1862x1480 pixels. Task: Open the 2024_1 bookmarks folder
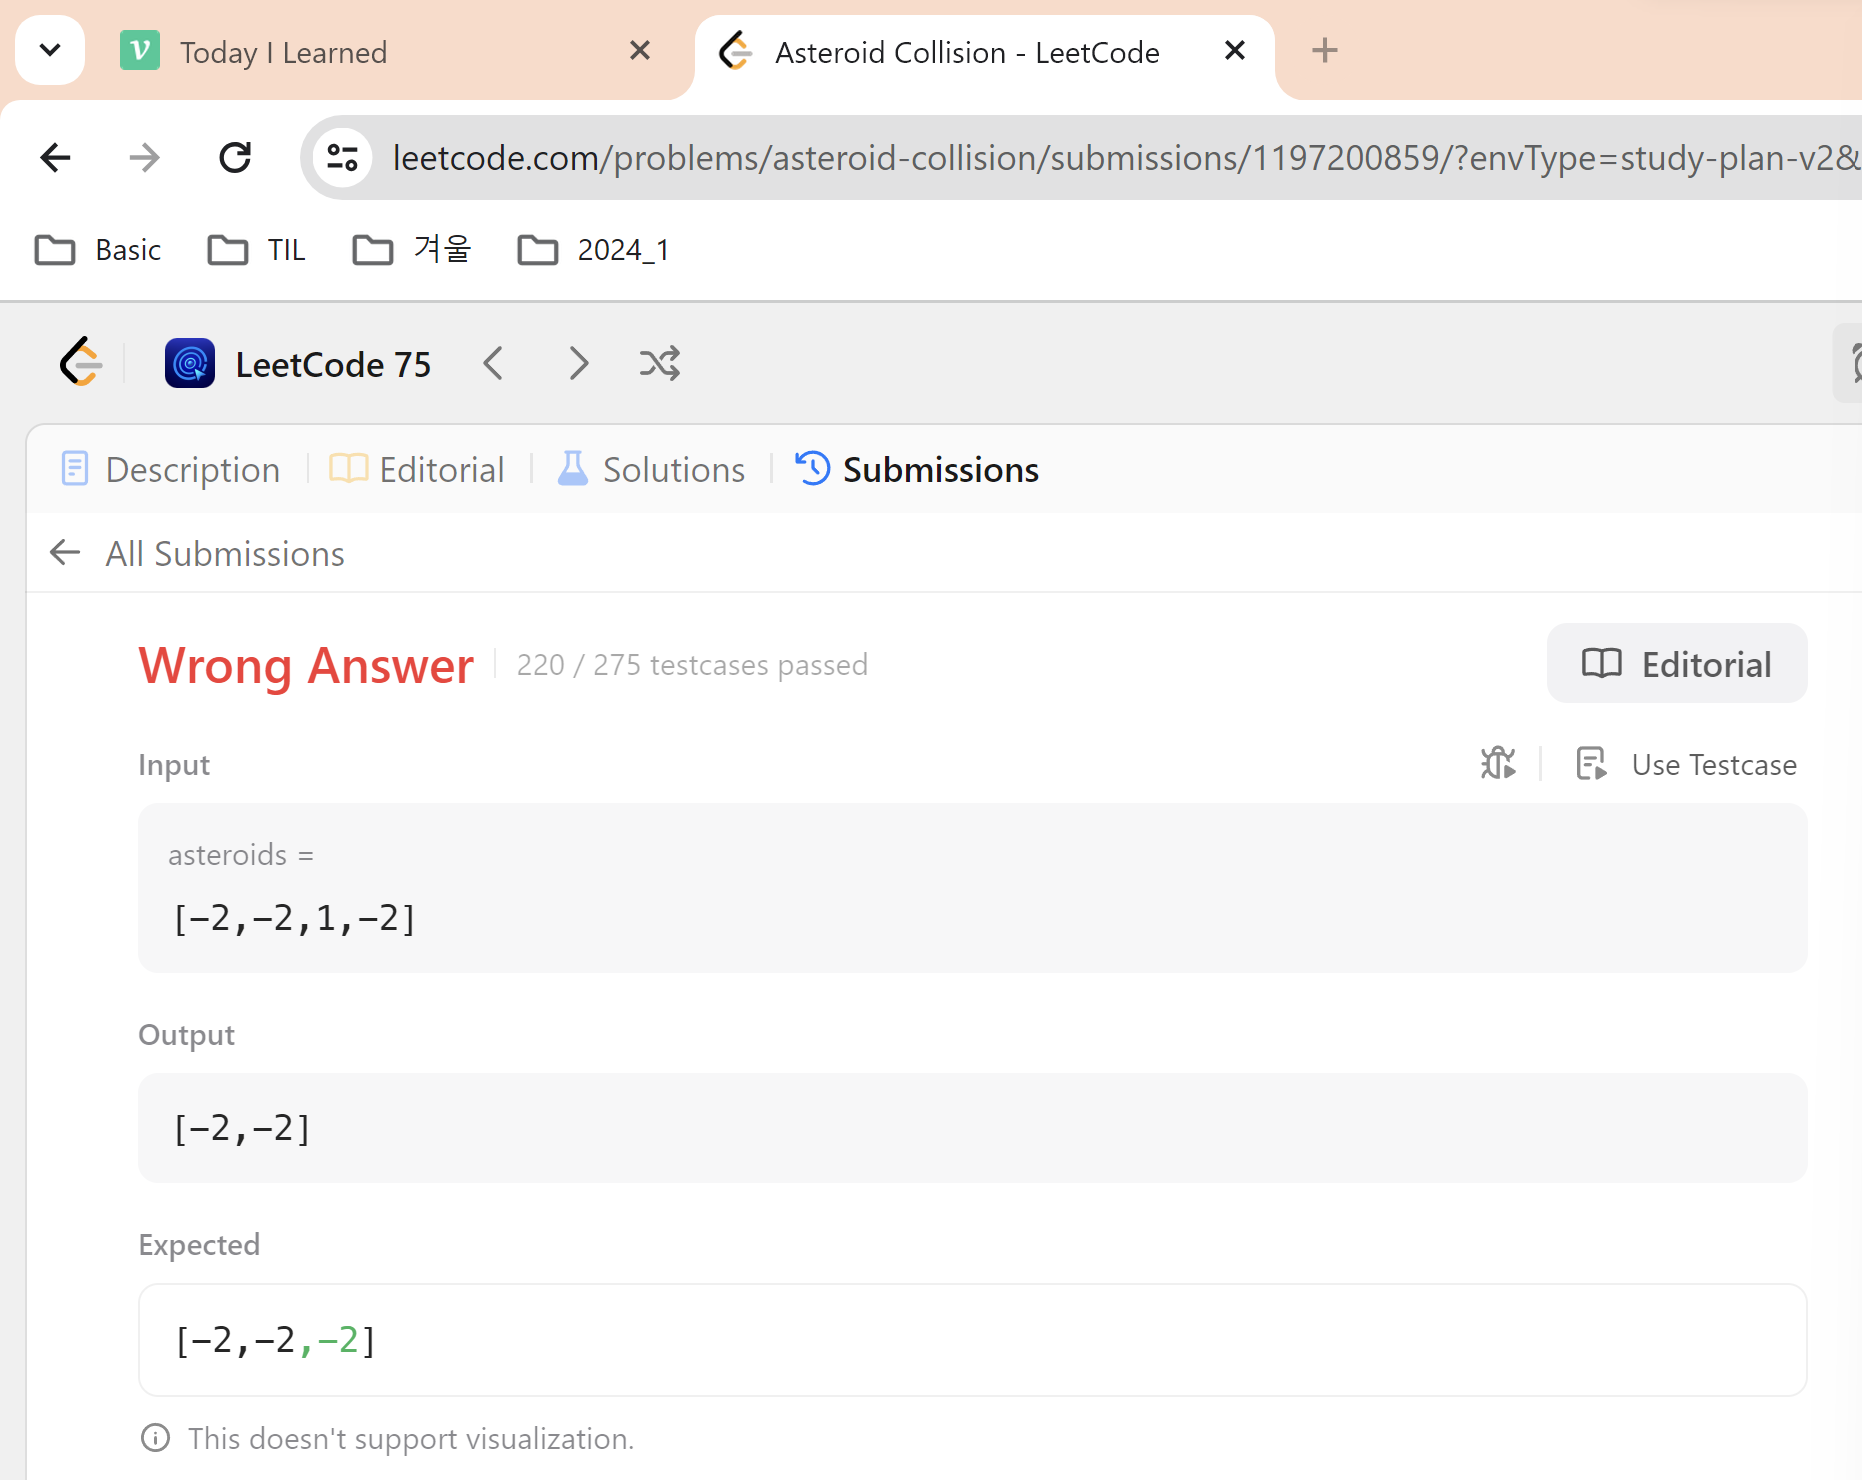[593, 249]
